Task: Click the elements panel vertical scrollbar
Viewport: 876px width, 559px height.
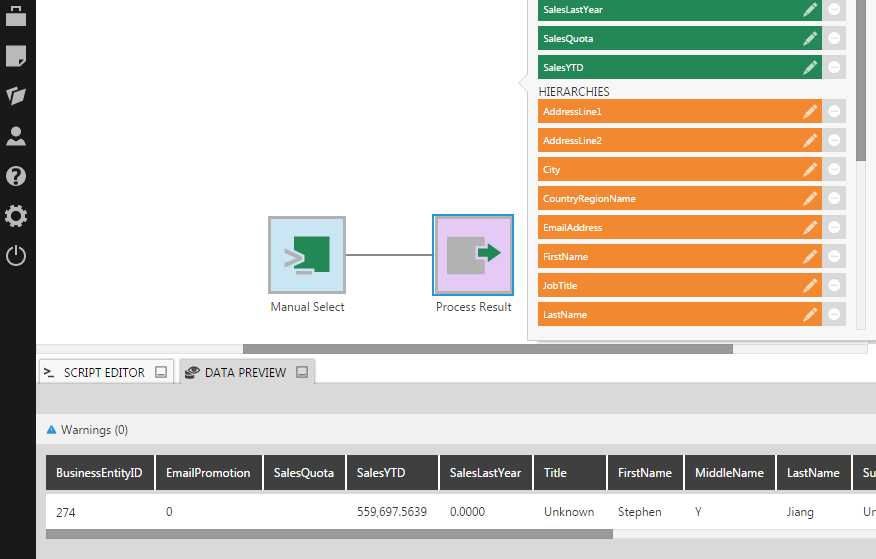Action: coord(861,78)
